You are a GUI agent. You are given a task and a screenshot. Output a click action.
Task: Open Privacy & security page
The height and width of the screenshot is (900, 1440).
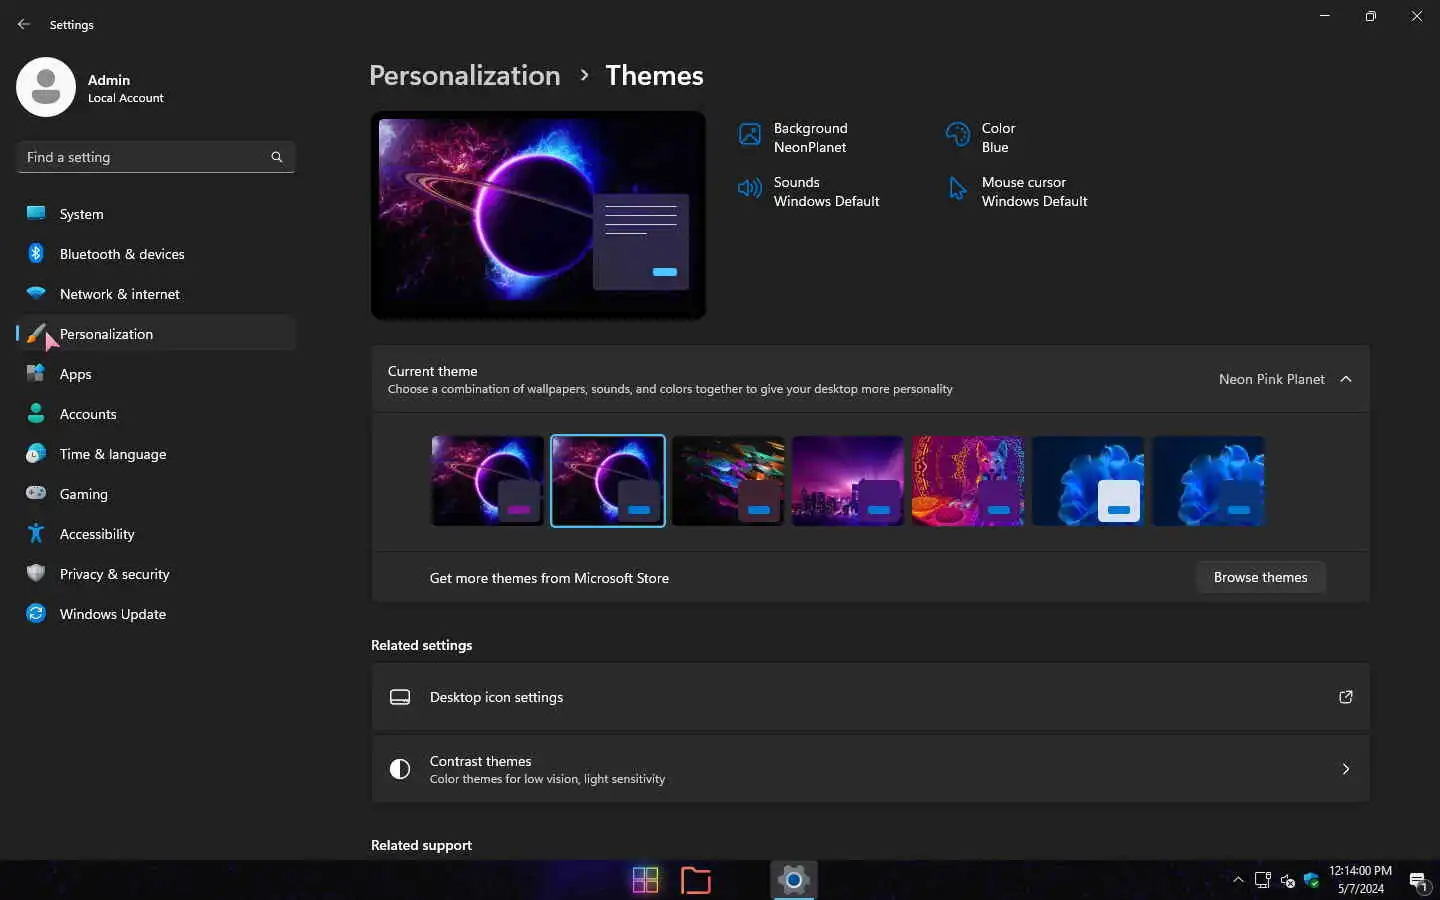(x=156, y=573)
